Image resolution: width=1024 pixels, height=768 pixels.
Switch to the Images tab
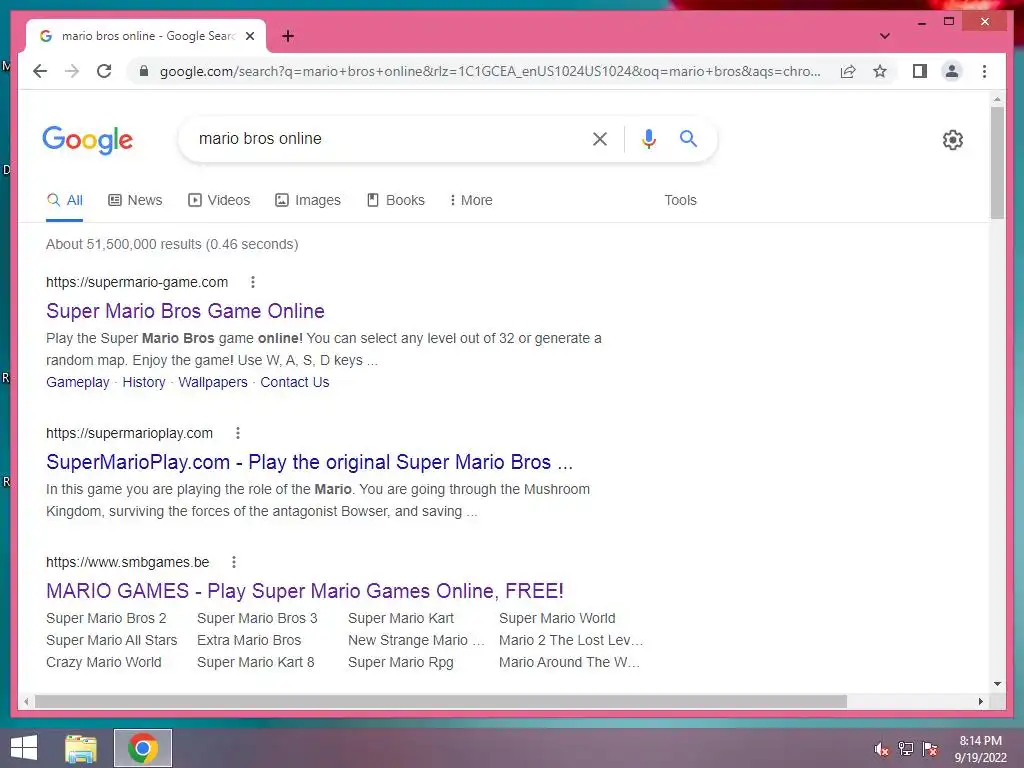click(x=308, y=200)
